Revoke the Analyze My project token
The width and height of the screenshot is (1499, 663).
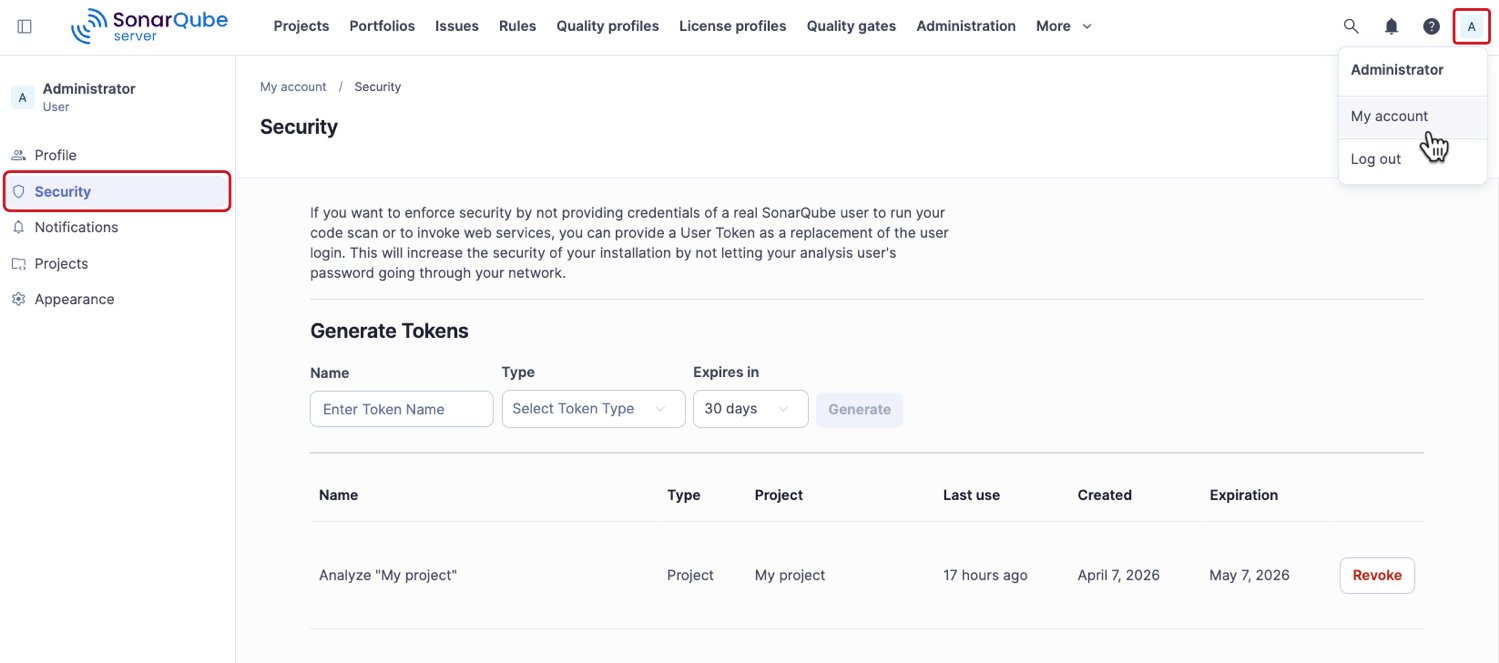(1376, 575)
